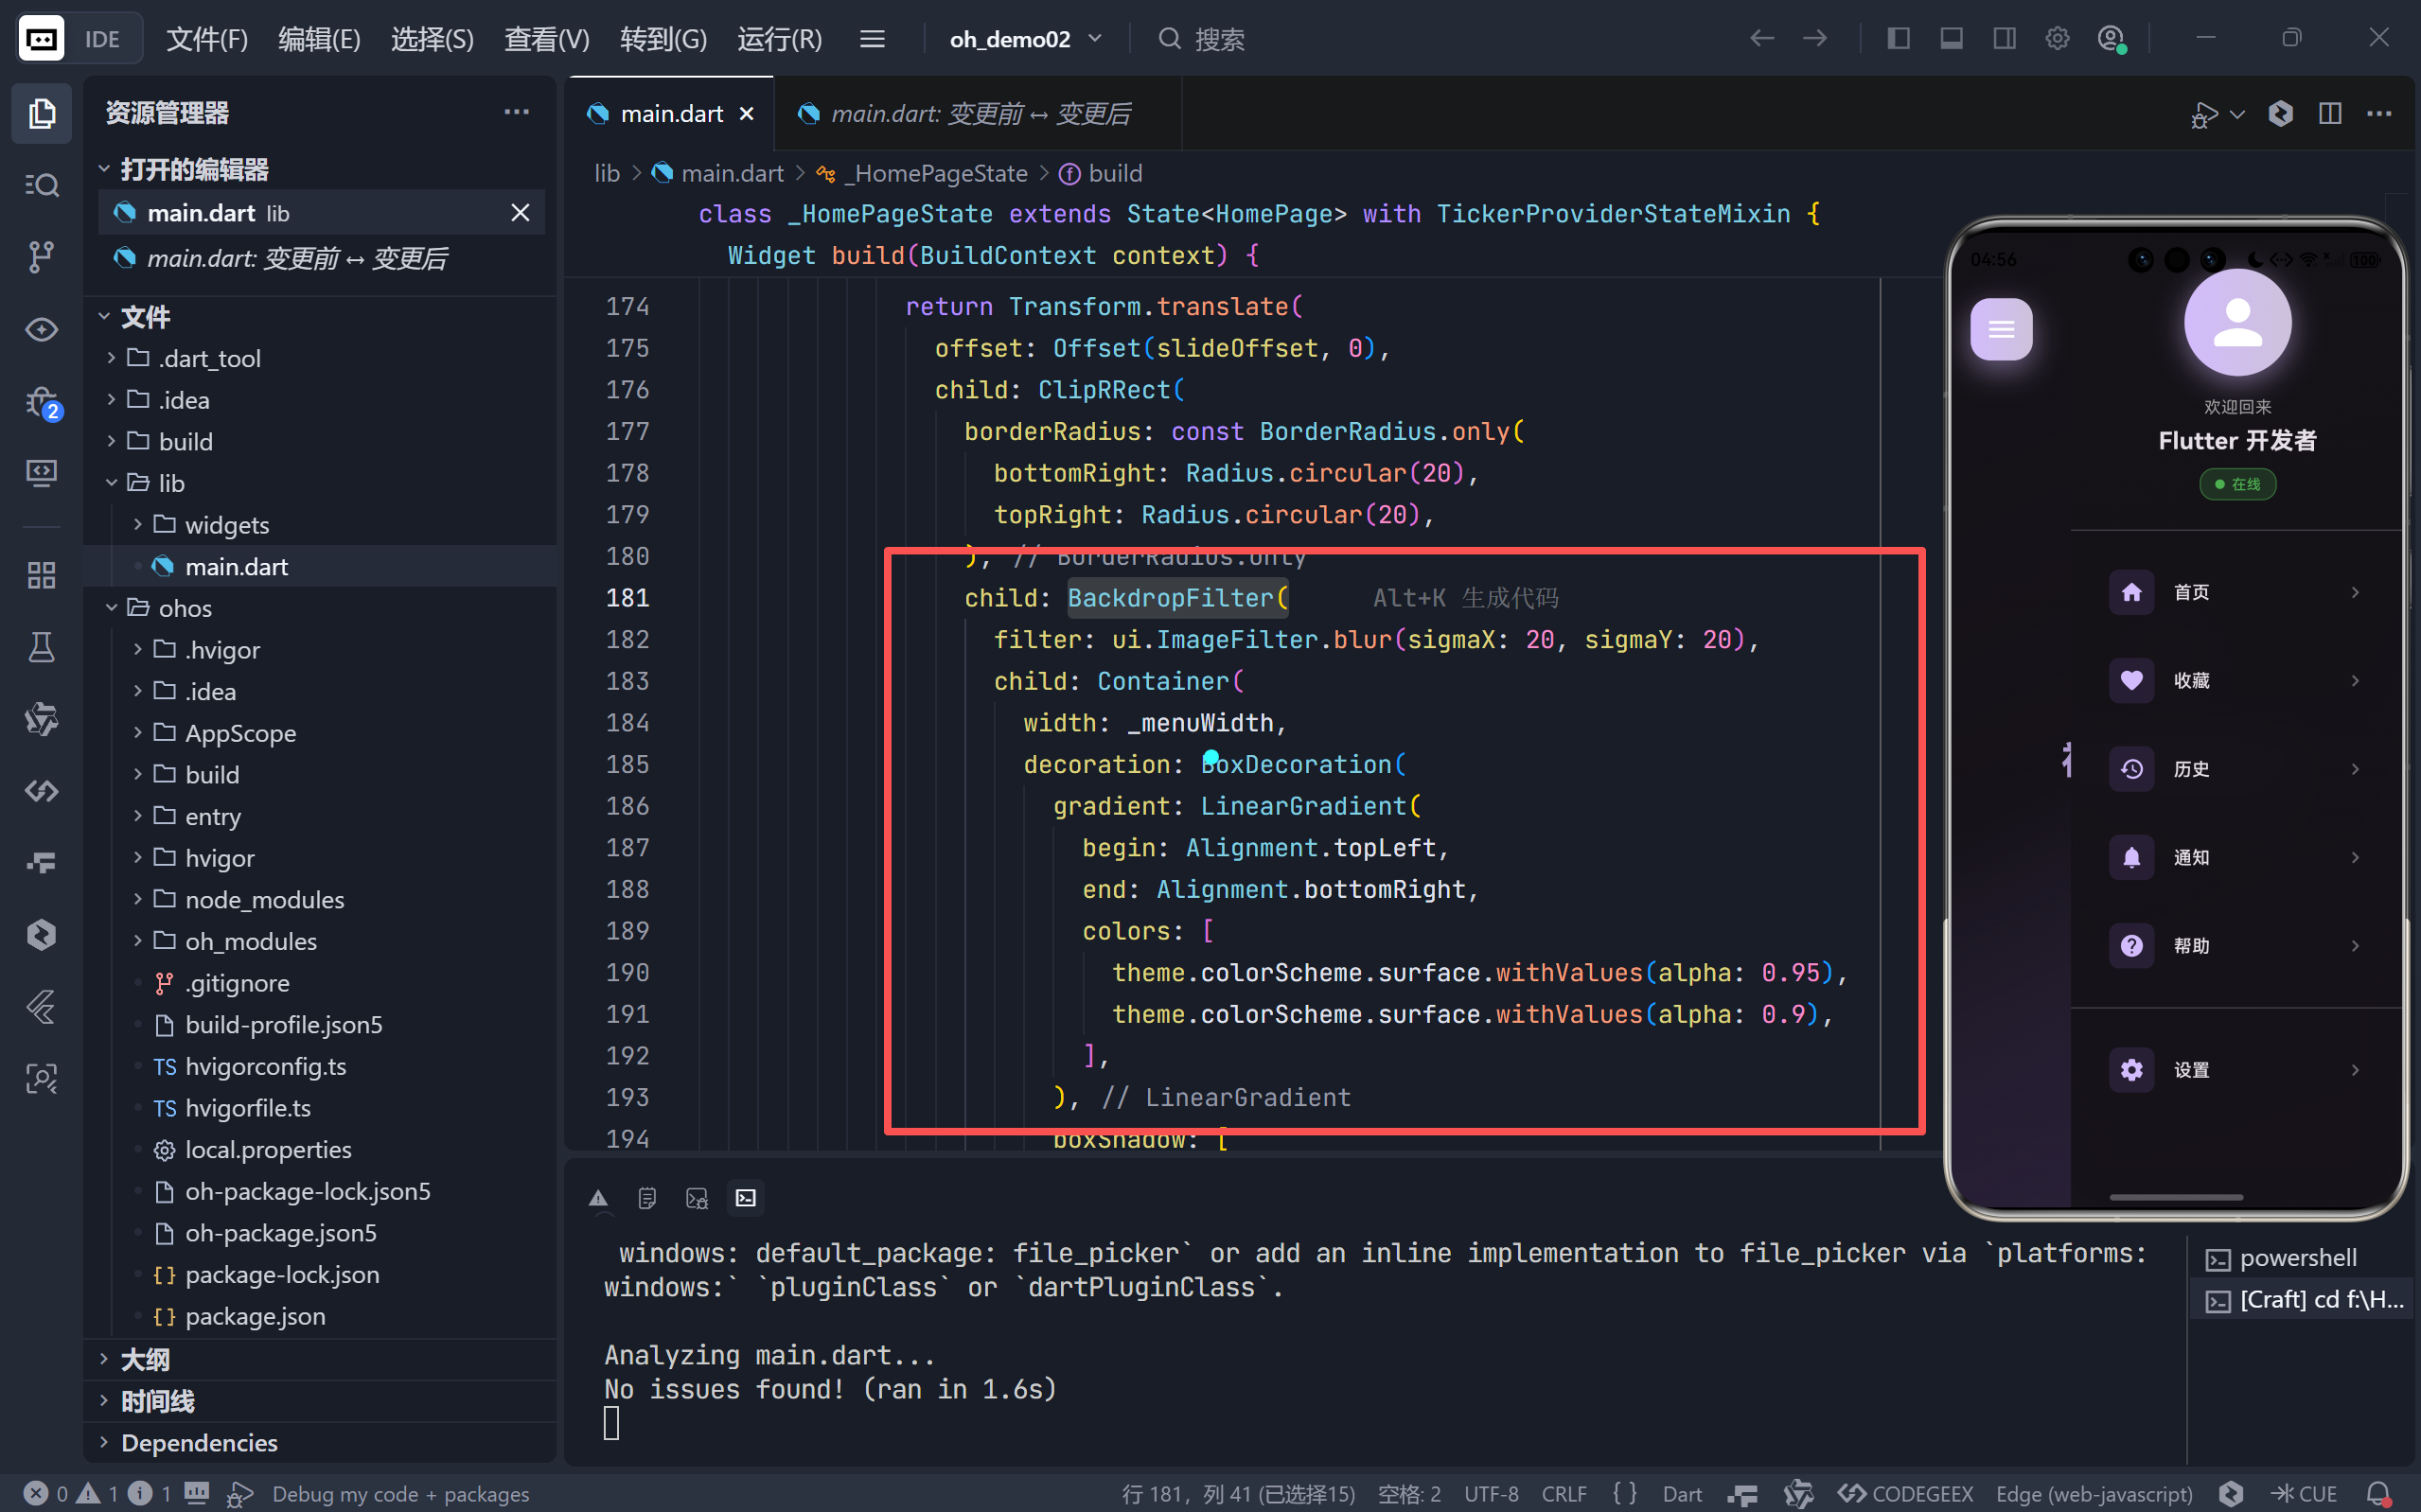2421x1512 pixels.
Task: Click the Testing flask icon
Action: [x=41, y=647]
